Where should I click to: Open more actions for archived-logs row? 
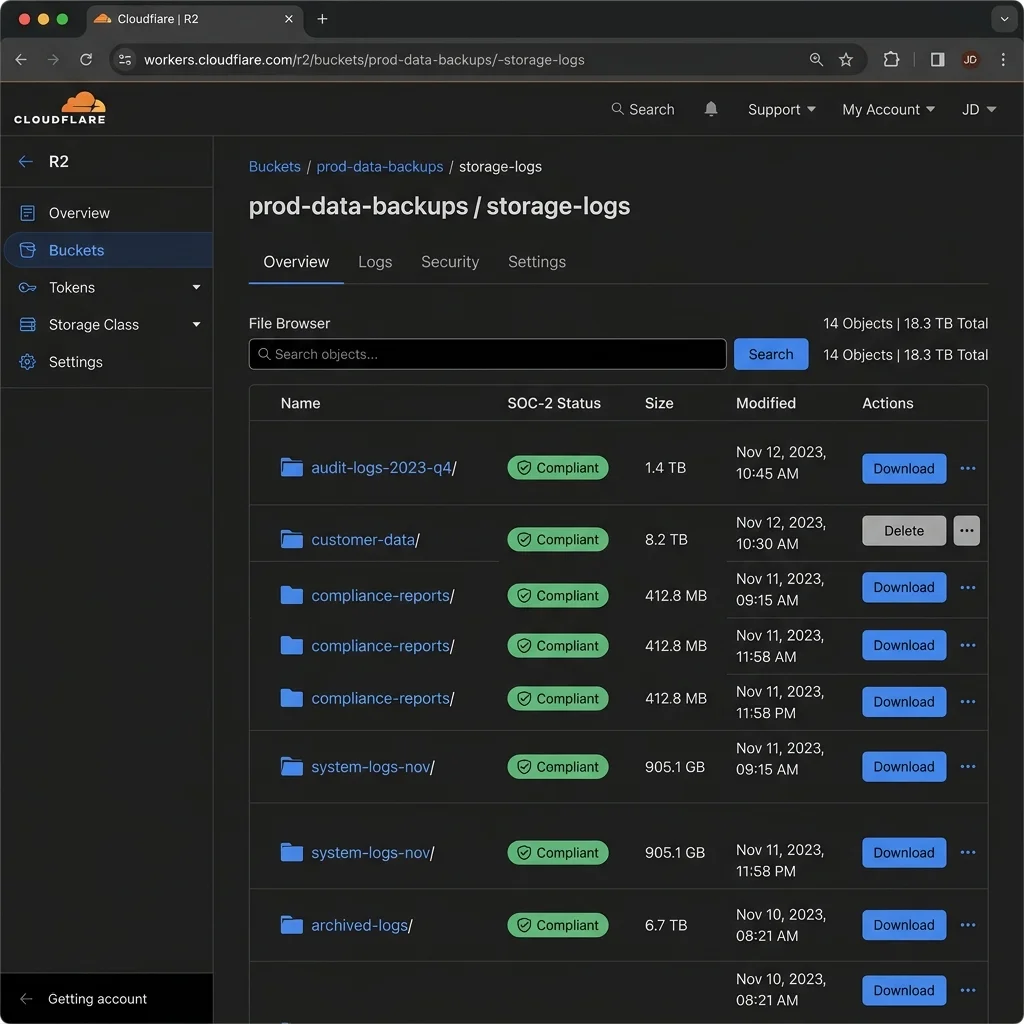[x=967, y=925]
